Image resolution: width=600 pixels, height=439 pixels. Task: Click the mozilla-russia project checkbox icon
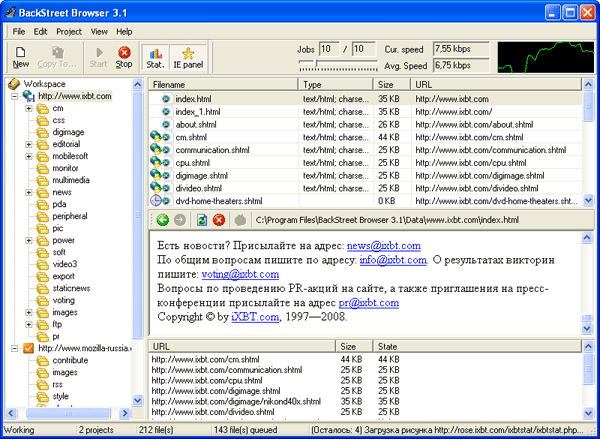[x=28, y=348]
